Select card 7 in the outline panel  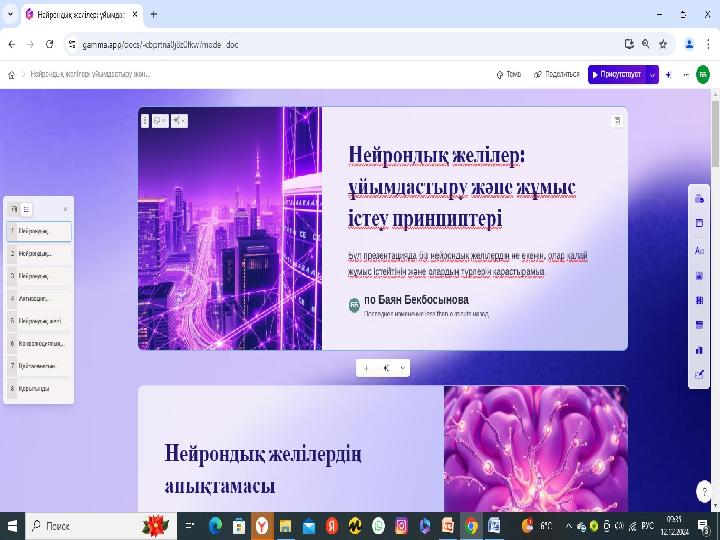coord(39,366)
